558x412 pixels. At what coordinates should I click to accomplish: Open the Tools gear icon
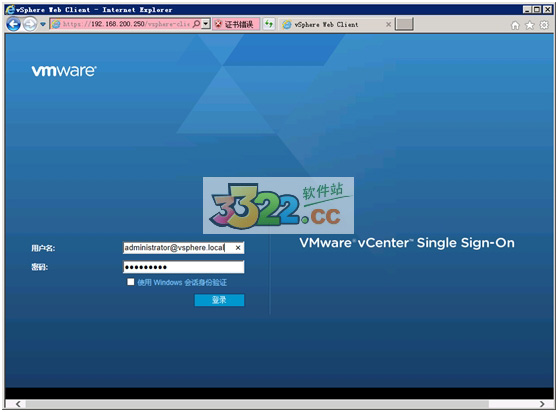point(544,25)
